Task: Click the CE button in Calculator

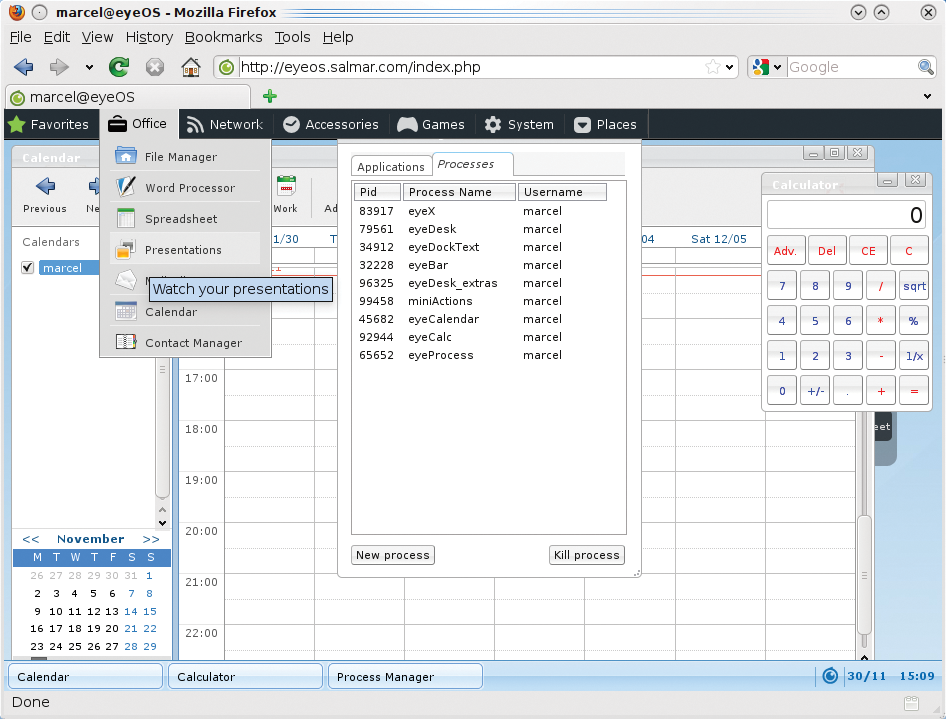Action: [868, 250]
